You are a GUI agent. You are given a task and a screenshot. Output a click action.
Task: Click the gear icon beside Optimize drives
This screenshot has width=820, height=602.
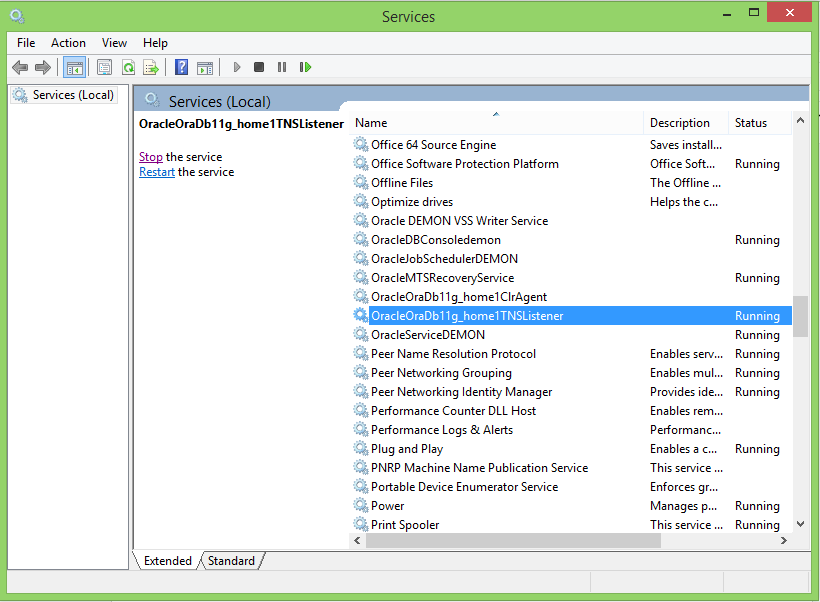pos(360,201)
